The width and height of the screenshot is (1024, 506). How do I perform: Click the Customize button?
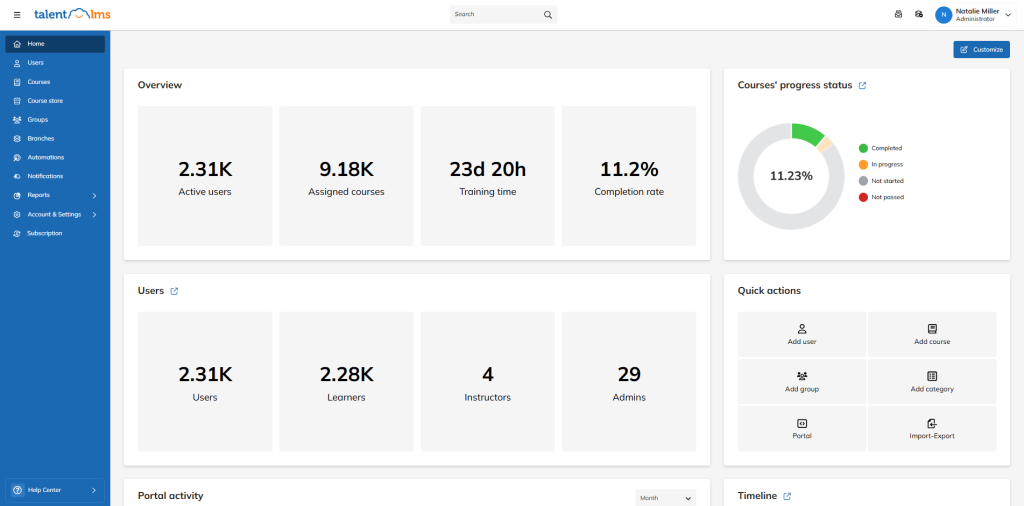[981, 49]
